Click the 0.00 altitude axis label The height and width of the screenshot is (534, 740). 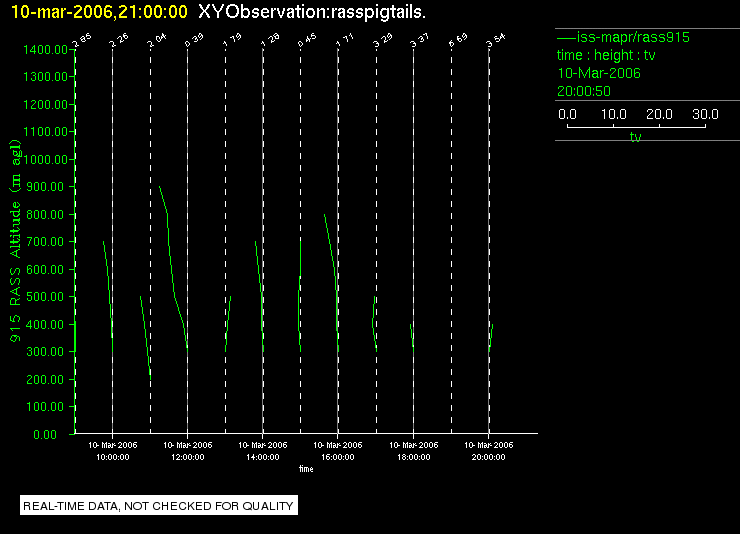point(45,434)
